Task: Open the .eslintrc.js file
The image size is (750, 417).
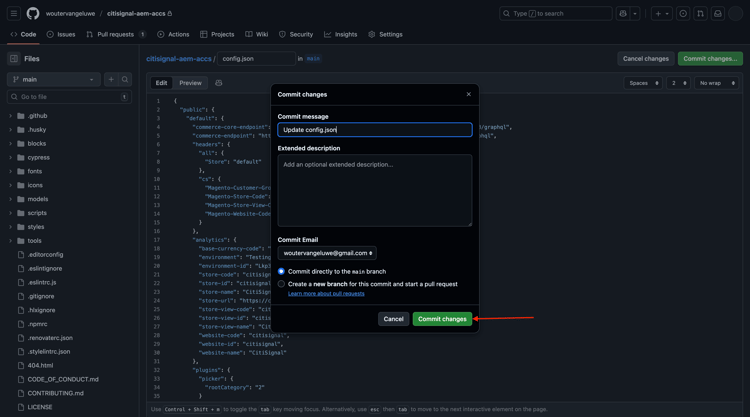Action: [42, 282]
